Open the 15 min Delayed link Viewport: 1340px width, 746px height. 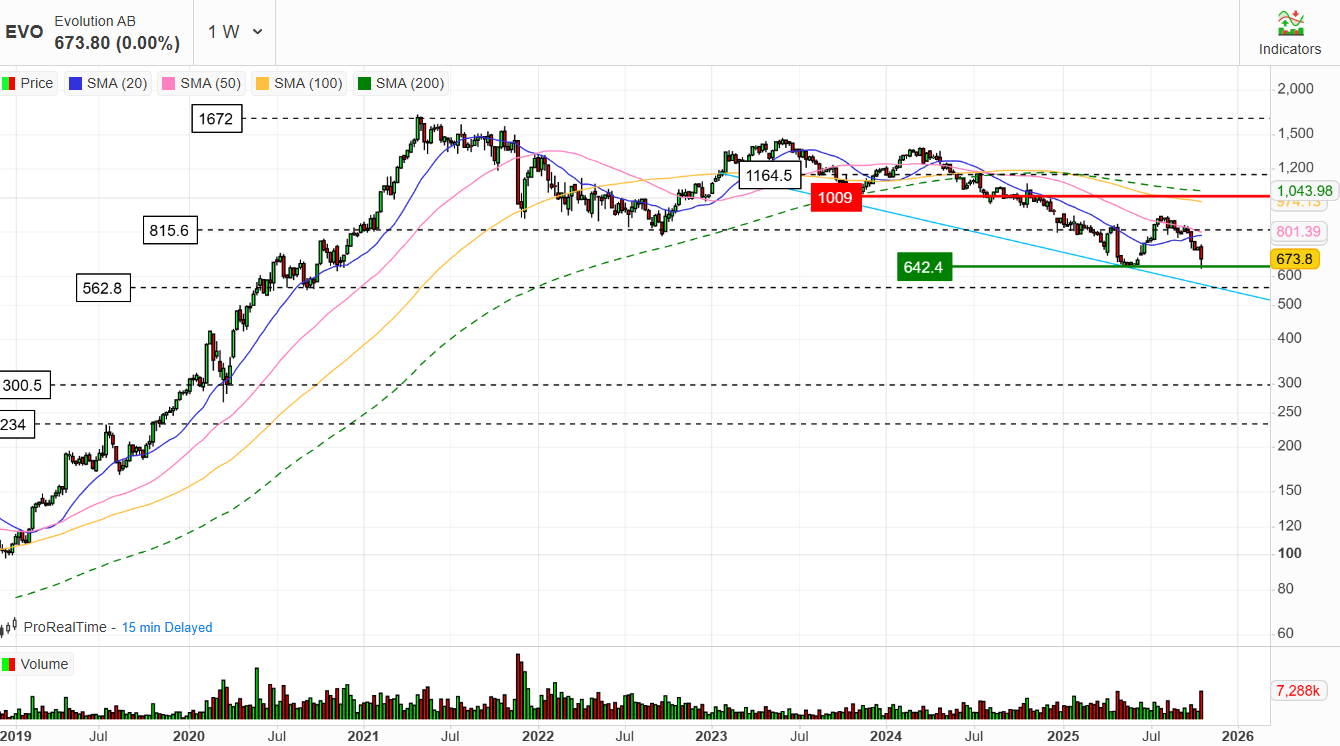[167, 627]
